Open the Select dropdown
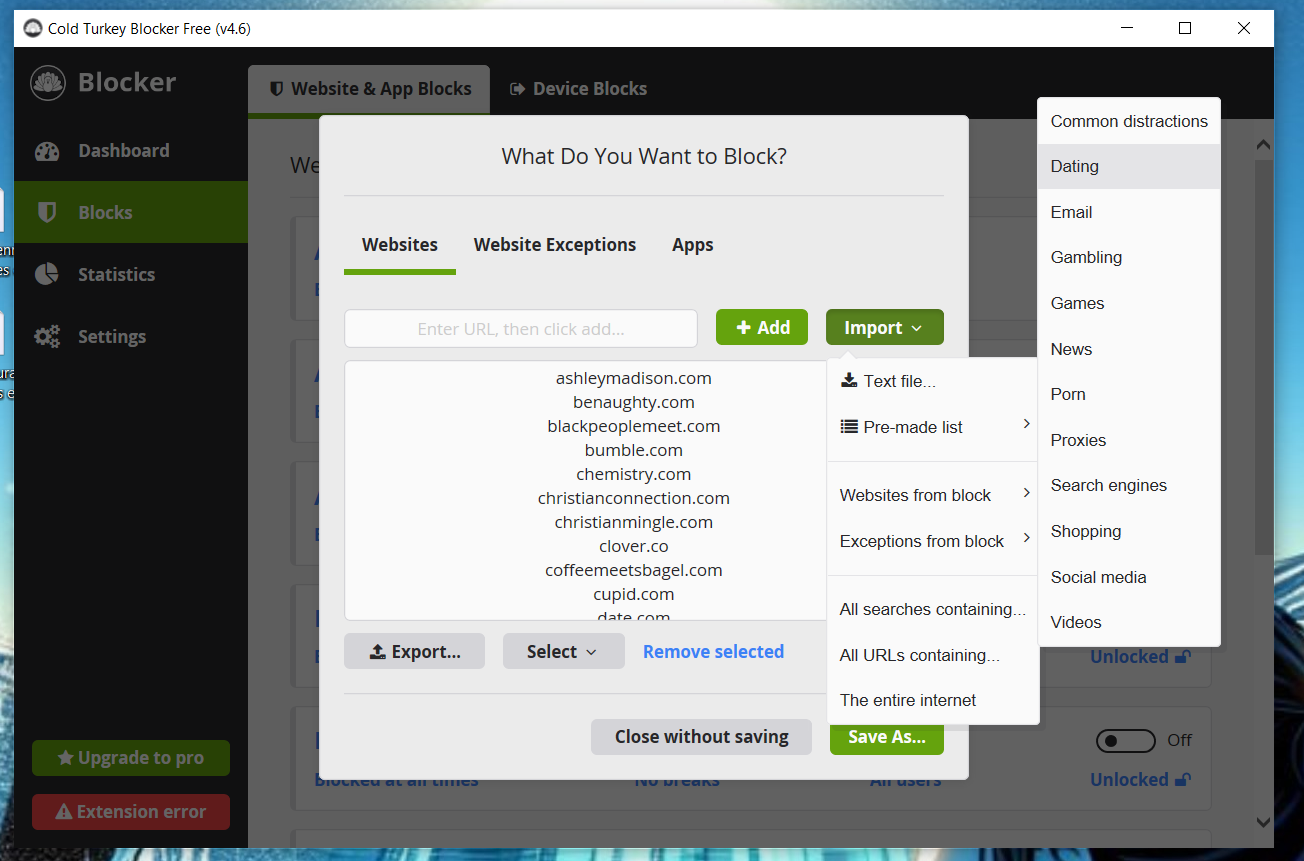This screenshot has width=1304, height=861. pyautogui.click(x=564, y=651)
